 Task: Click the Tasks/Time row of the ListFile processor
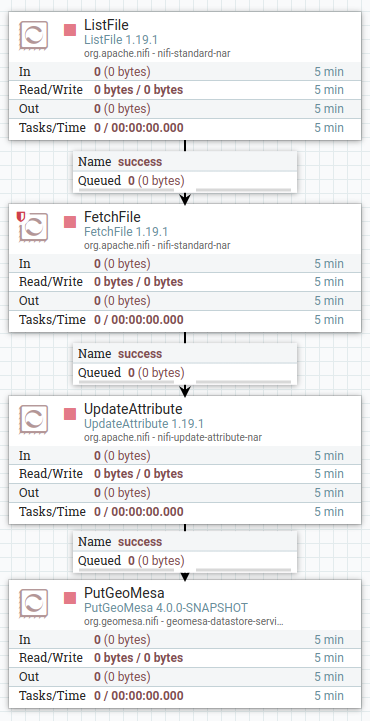pyautogui.click(x=185, y=128)
